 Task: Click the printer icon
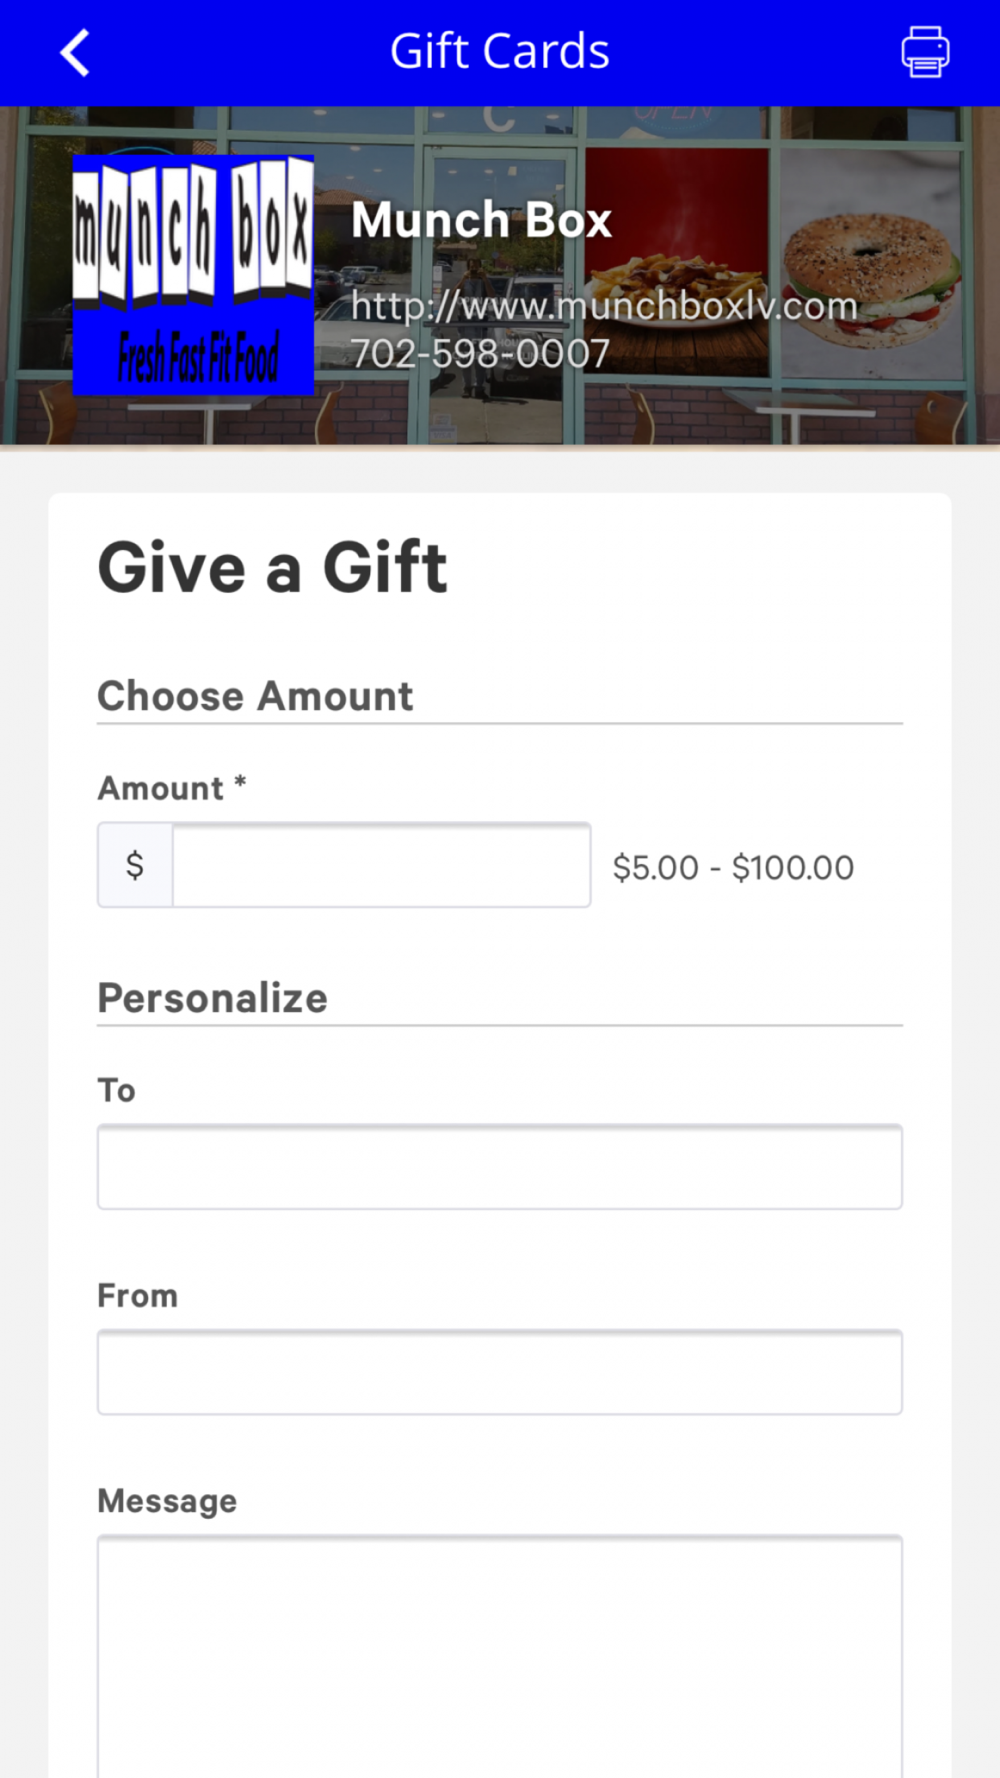(925, 52)
